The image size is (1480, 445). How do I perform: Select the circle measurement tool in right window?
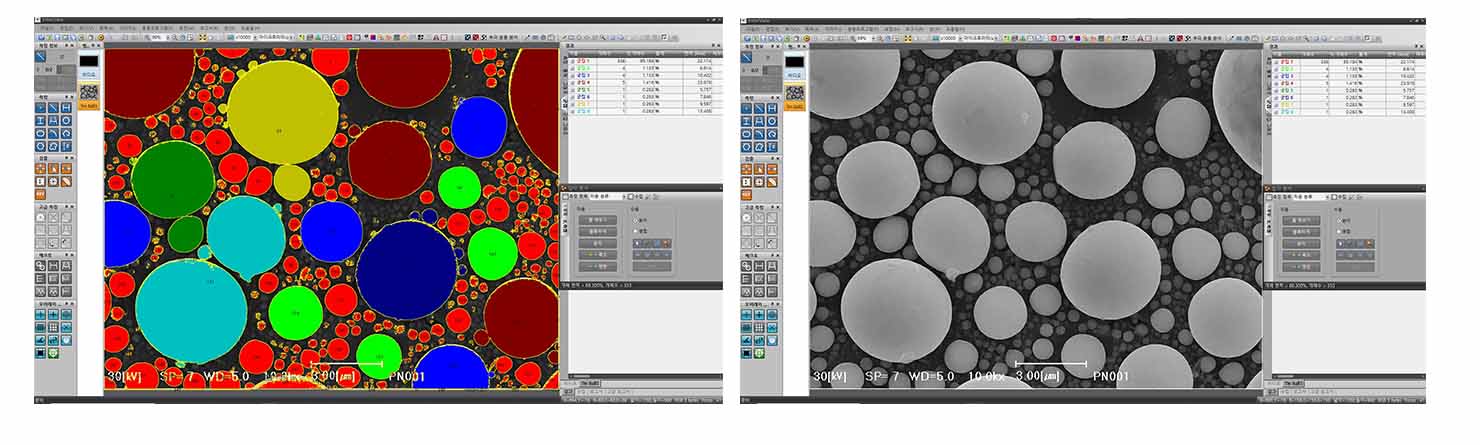[x=773, y=120]
